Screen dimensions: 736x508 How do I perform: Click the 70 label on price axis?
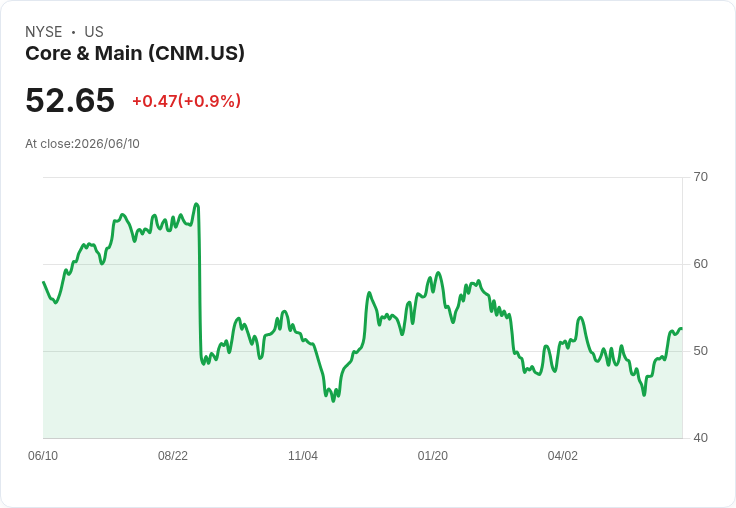click(x=700, y=177)
